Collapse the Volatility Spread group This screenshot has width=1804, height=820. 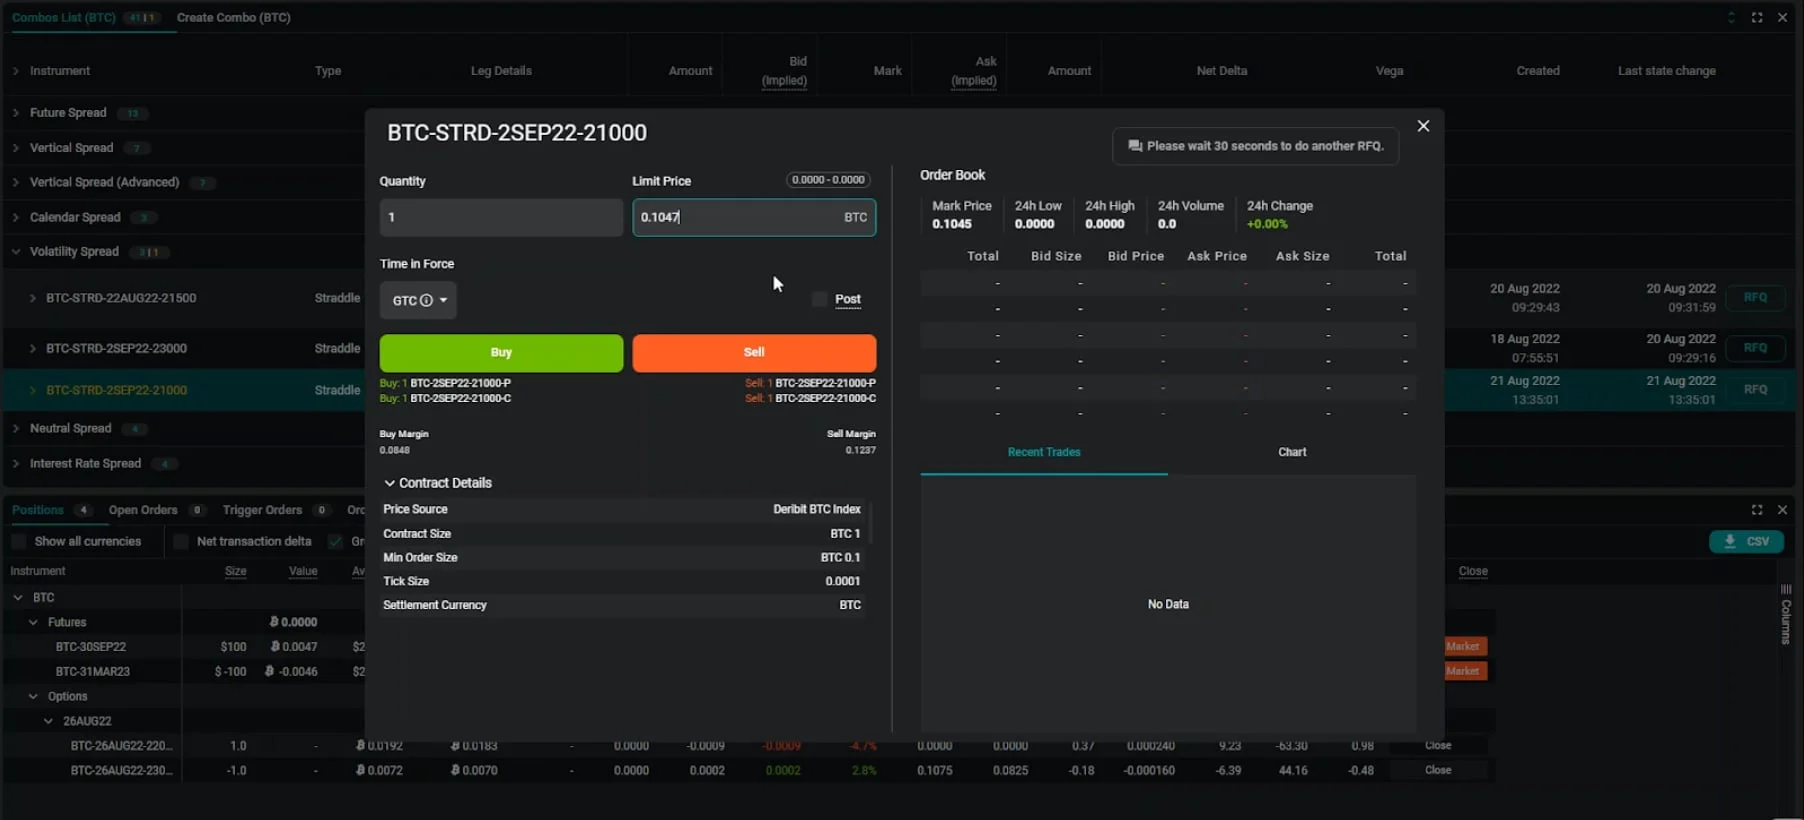click(16, 252)
